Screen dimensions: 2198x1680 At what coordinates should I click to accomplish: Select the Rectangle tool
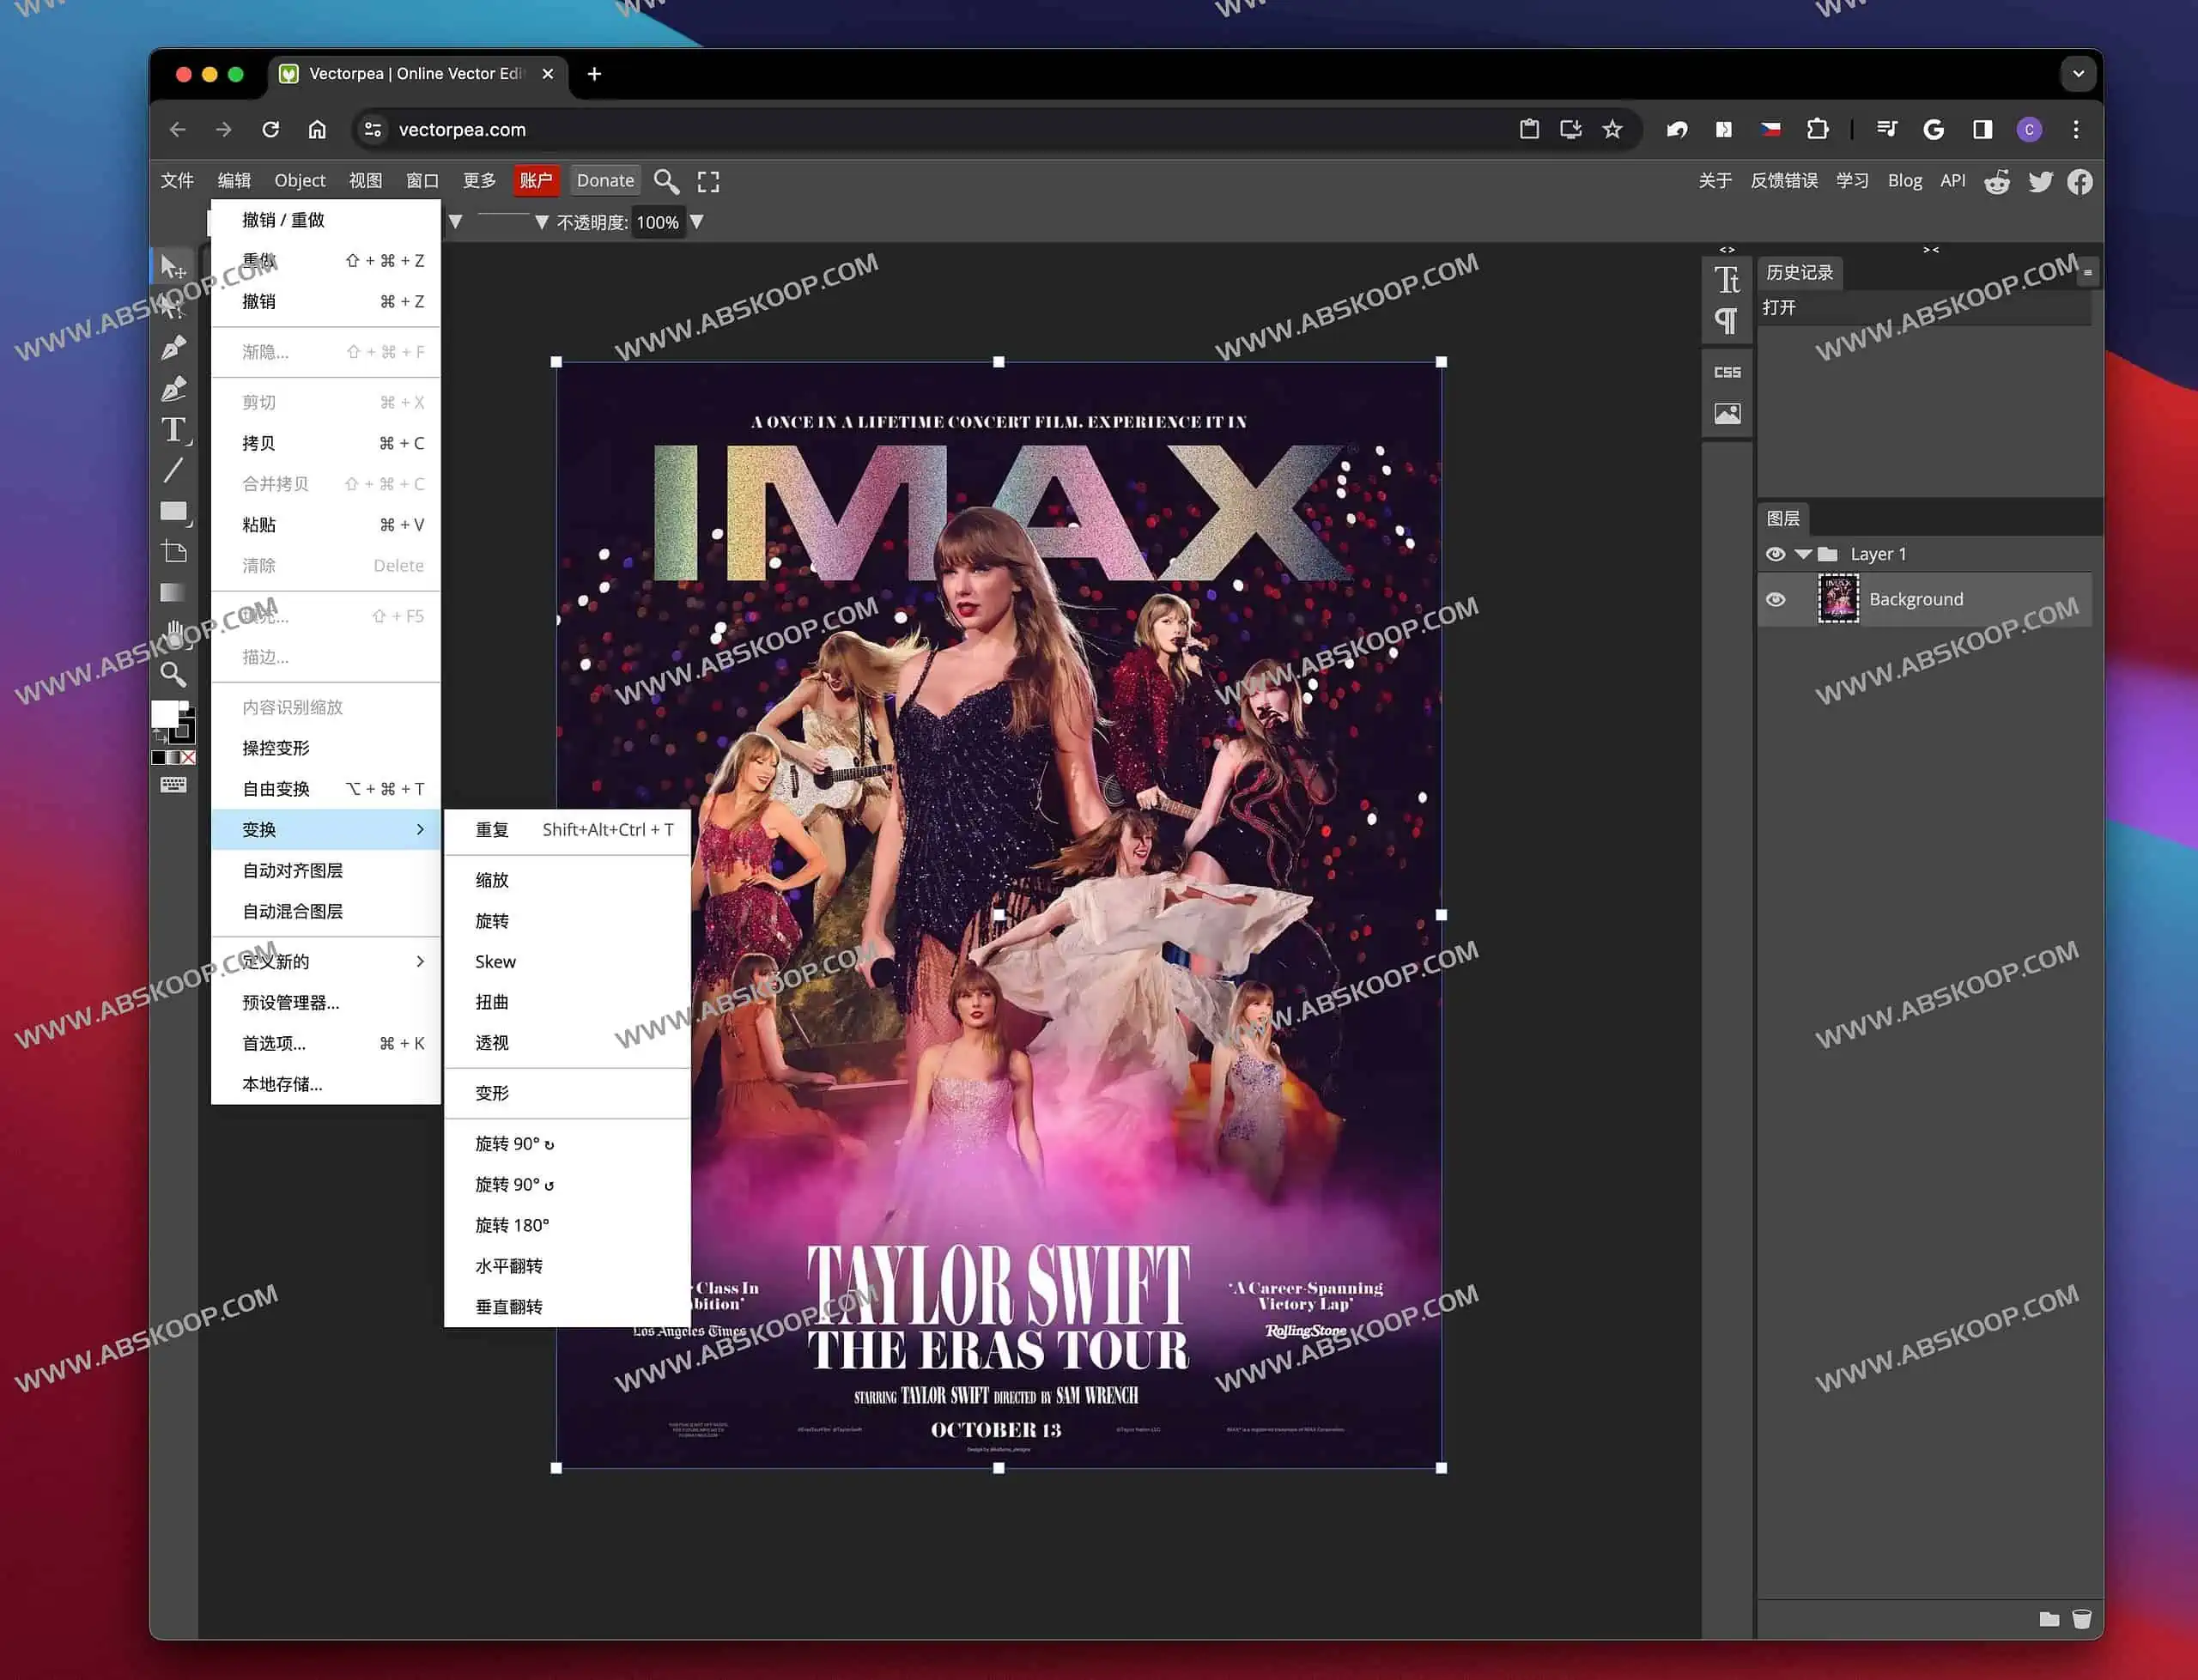click(174, 511)
